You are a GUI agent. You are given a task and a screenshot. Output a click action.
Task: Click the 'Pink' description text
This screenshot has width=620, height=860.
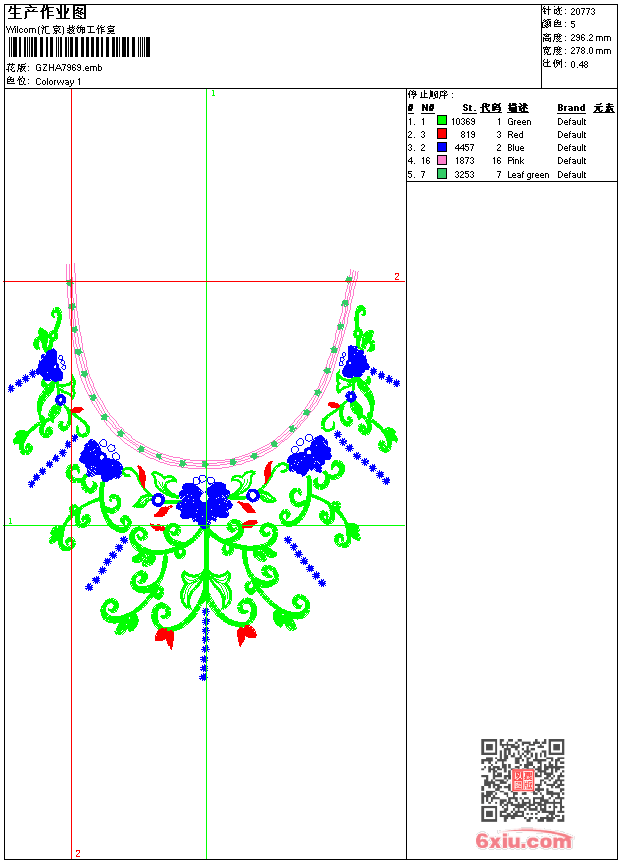[x=516, y=161]
